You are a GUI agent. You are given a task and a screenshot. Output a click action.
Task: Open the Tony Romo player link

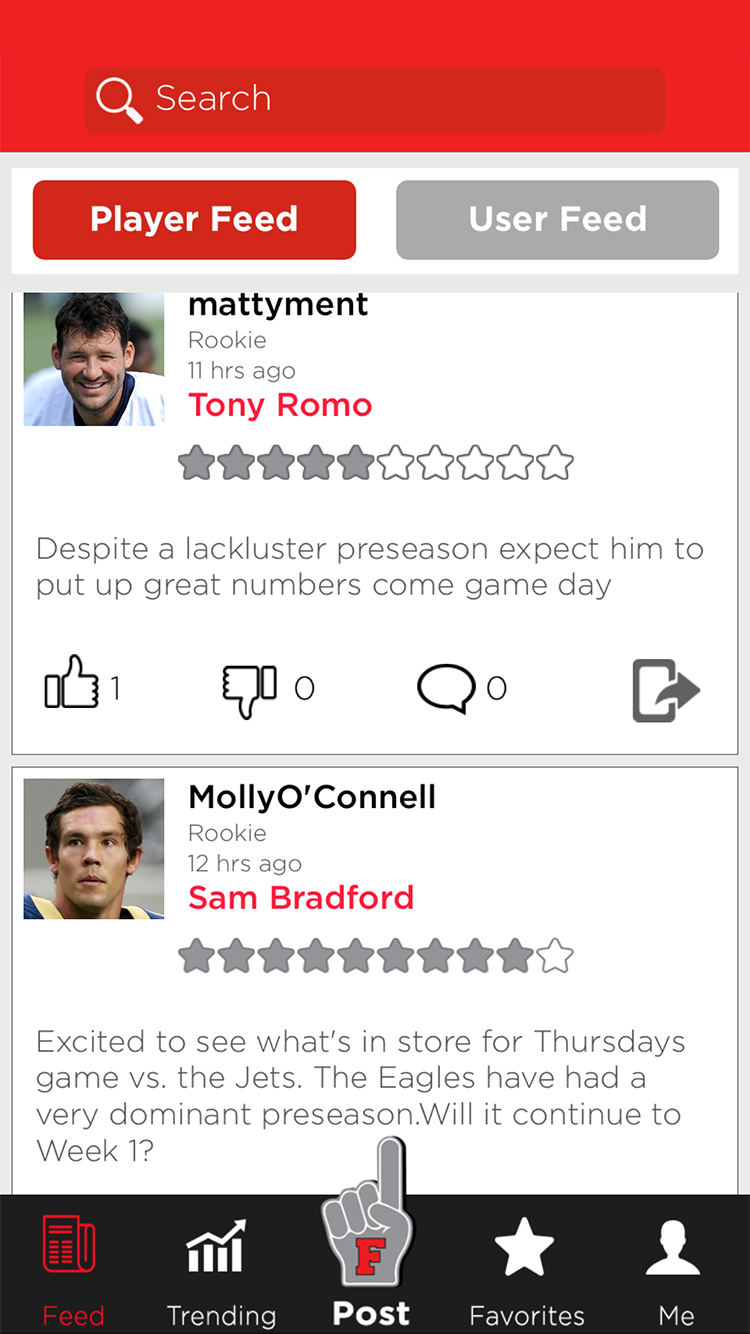[280, 405]
